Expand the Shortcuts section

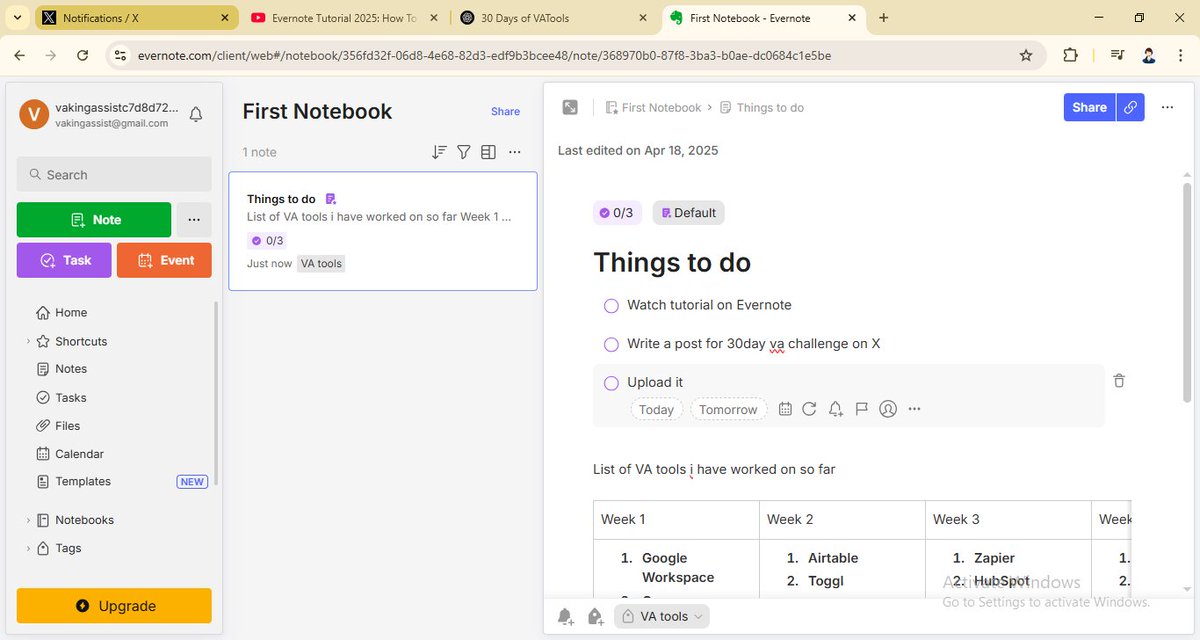[28, 341]
